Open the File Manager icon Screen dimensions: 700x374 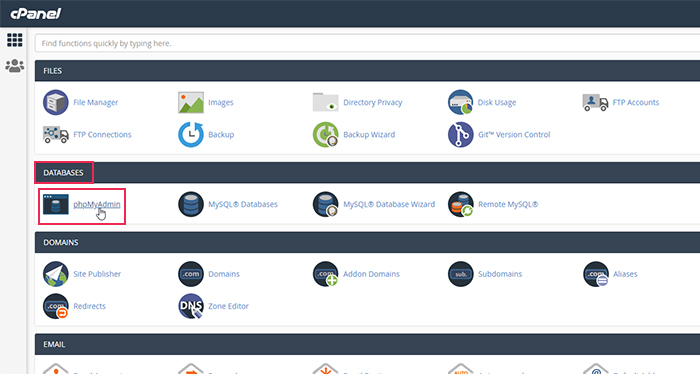tap(56, 102)
